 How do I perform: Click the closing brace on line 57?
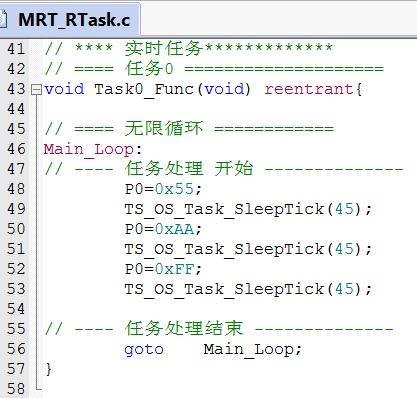pos(49,369)
